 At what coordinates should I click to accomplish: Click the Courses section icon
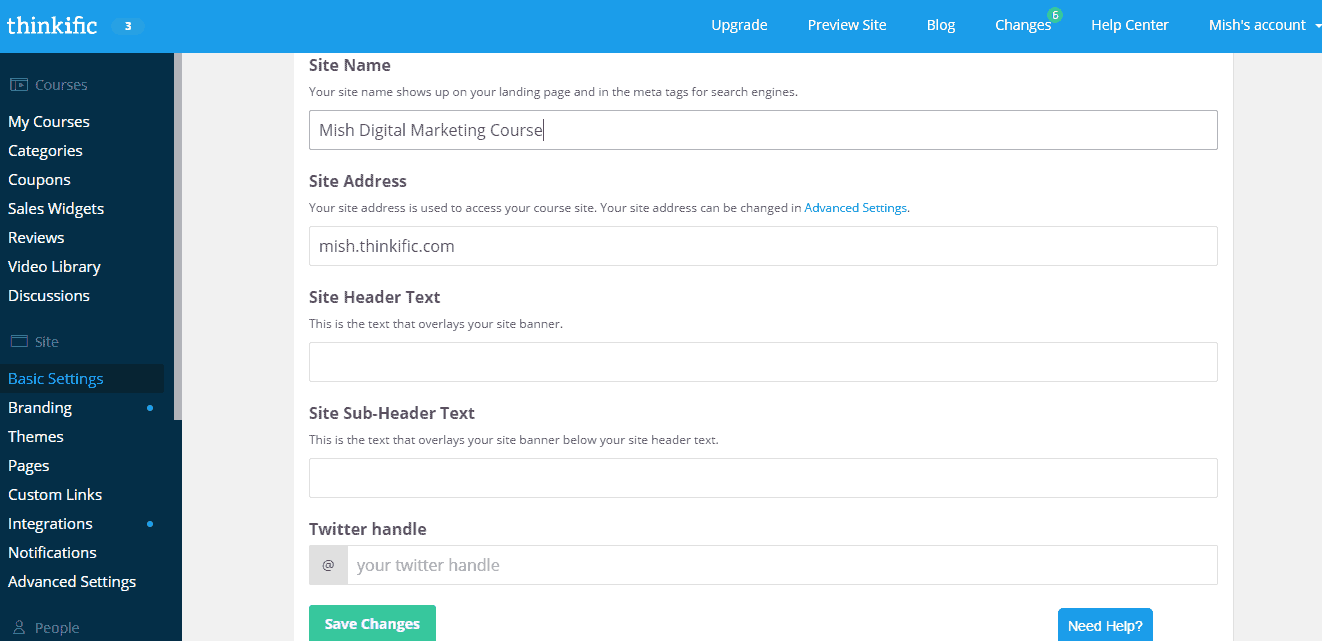pos(18,85)
